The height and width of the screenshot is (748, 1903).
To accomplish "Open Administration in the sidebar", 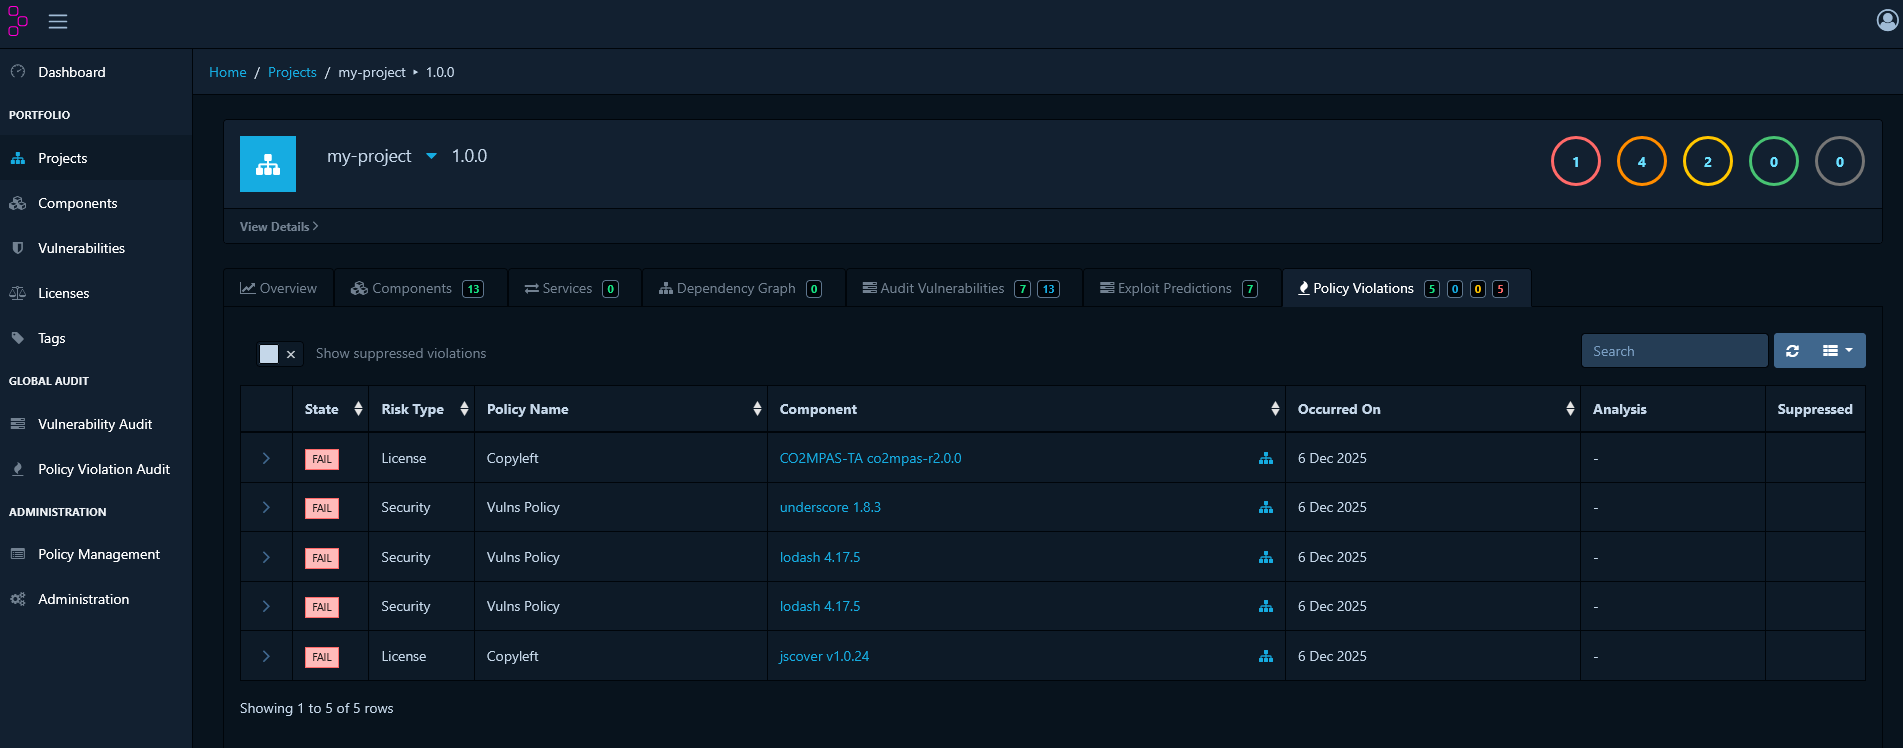I will tap(96, 599).
